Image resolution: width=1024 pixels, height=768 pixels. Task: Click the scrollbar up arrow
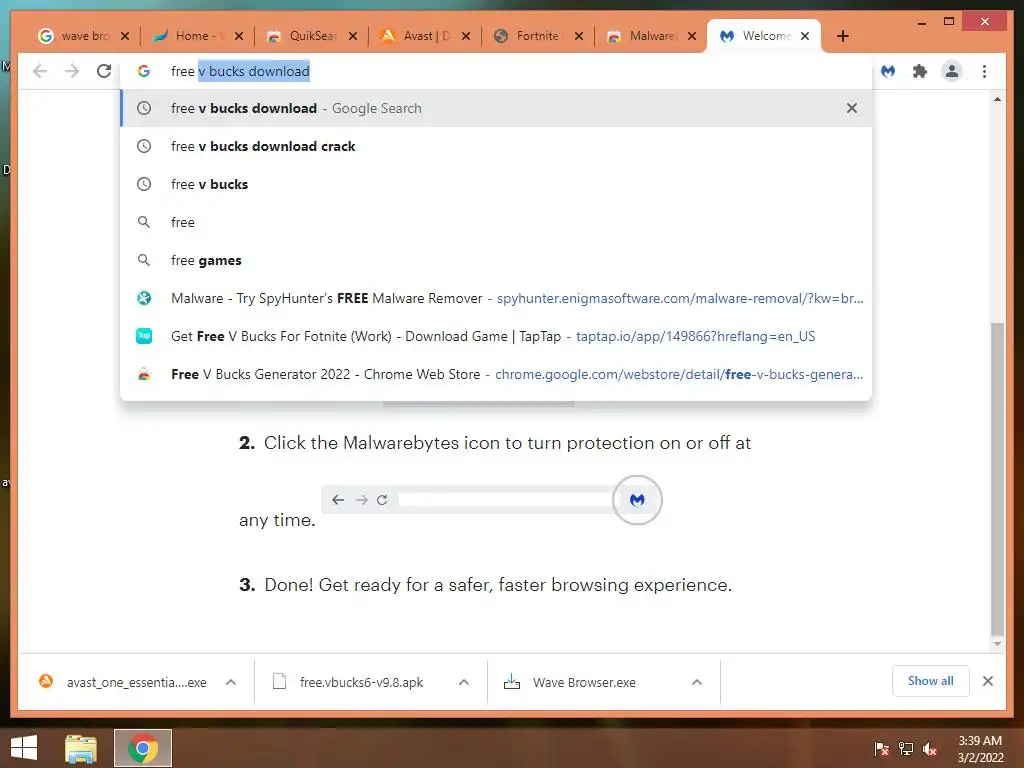pos(997,99)
